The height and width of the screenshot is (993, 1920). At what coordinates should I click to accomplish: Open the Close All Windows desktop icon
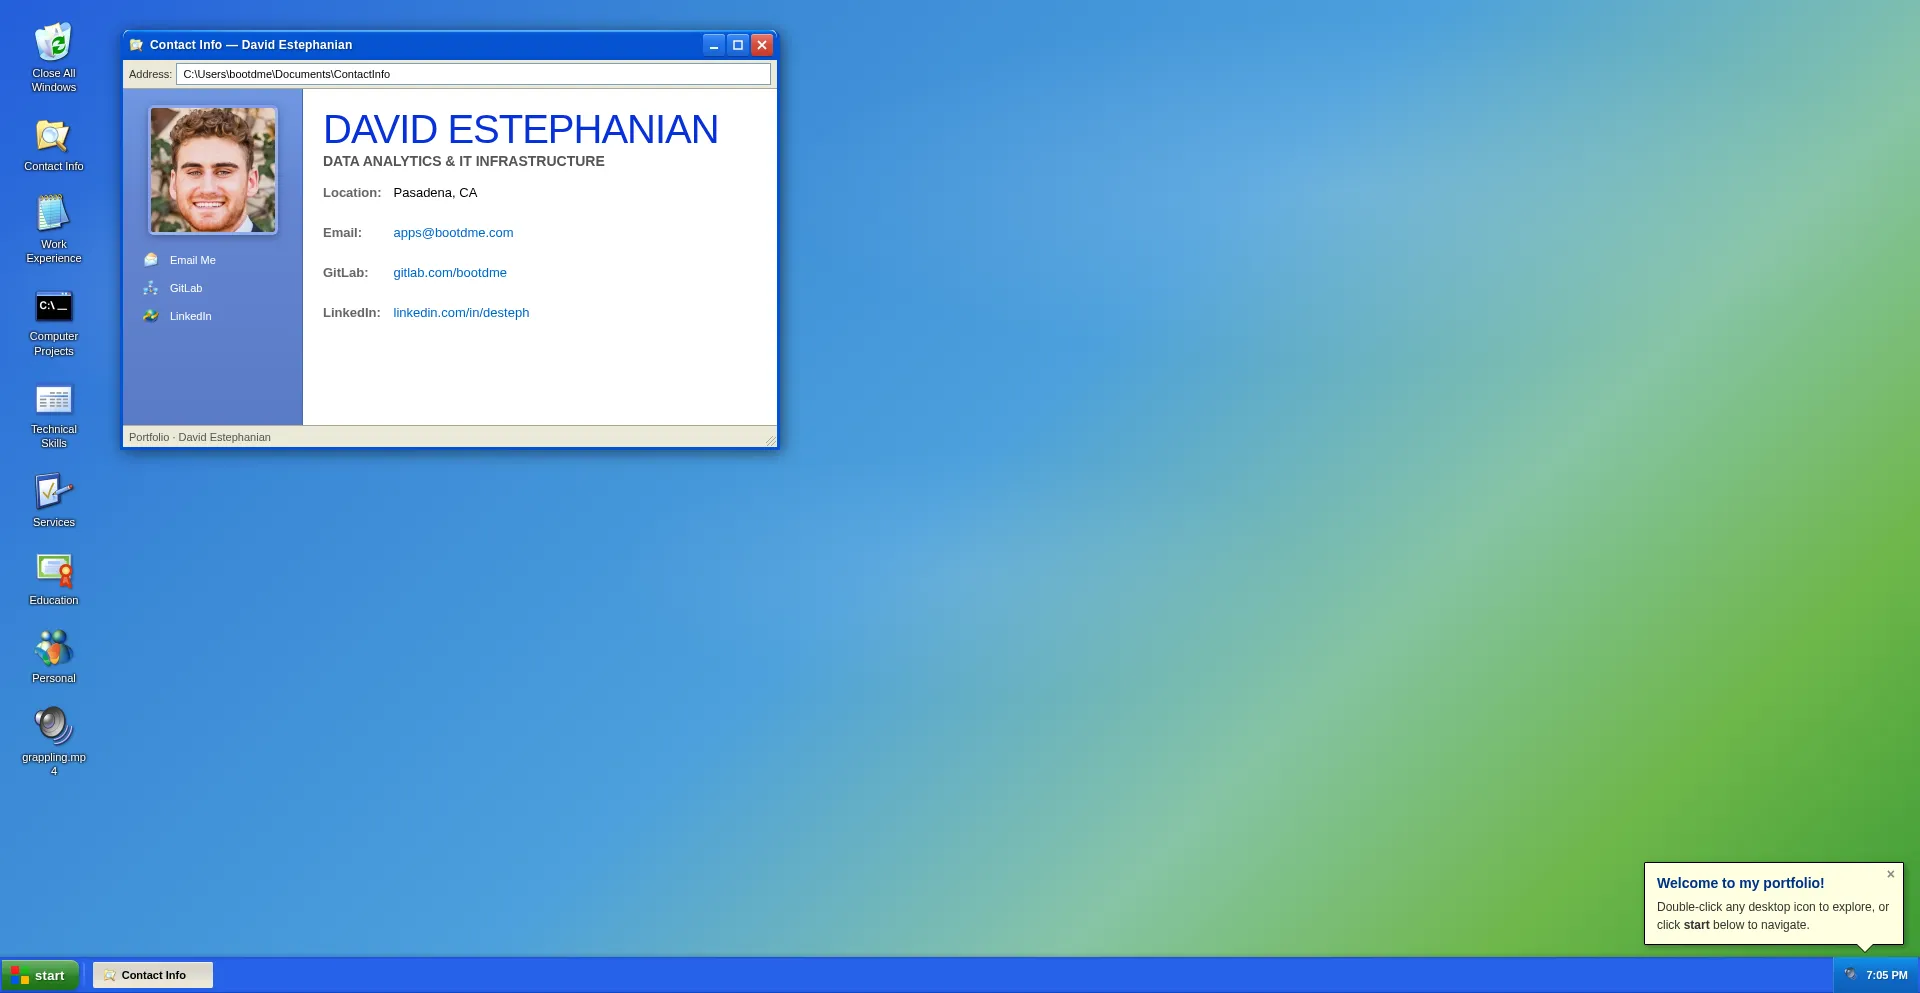tap(54, 57)
